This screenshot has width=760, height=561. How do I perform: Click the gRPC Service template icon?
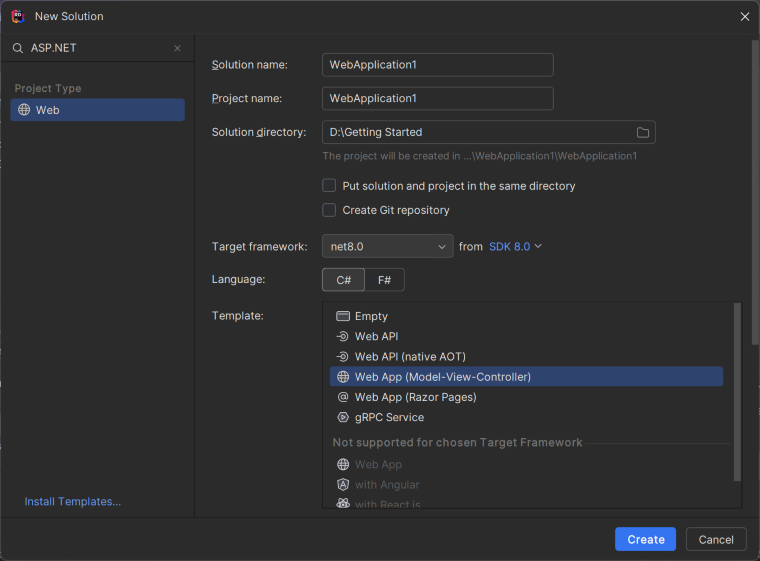click(343, 417)
